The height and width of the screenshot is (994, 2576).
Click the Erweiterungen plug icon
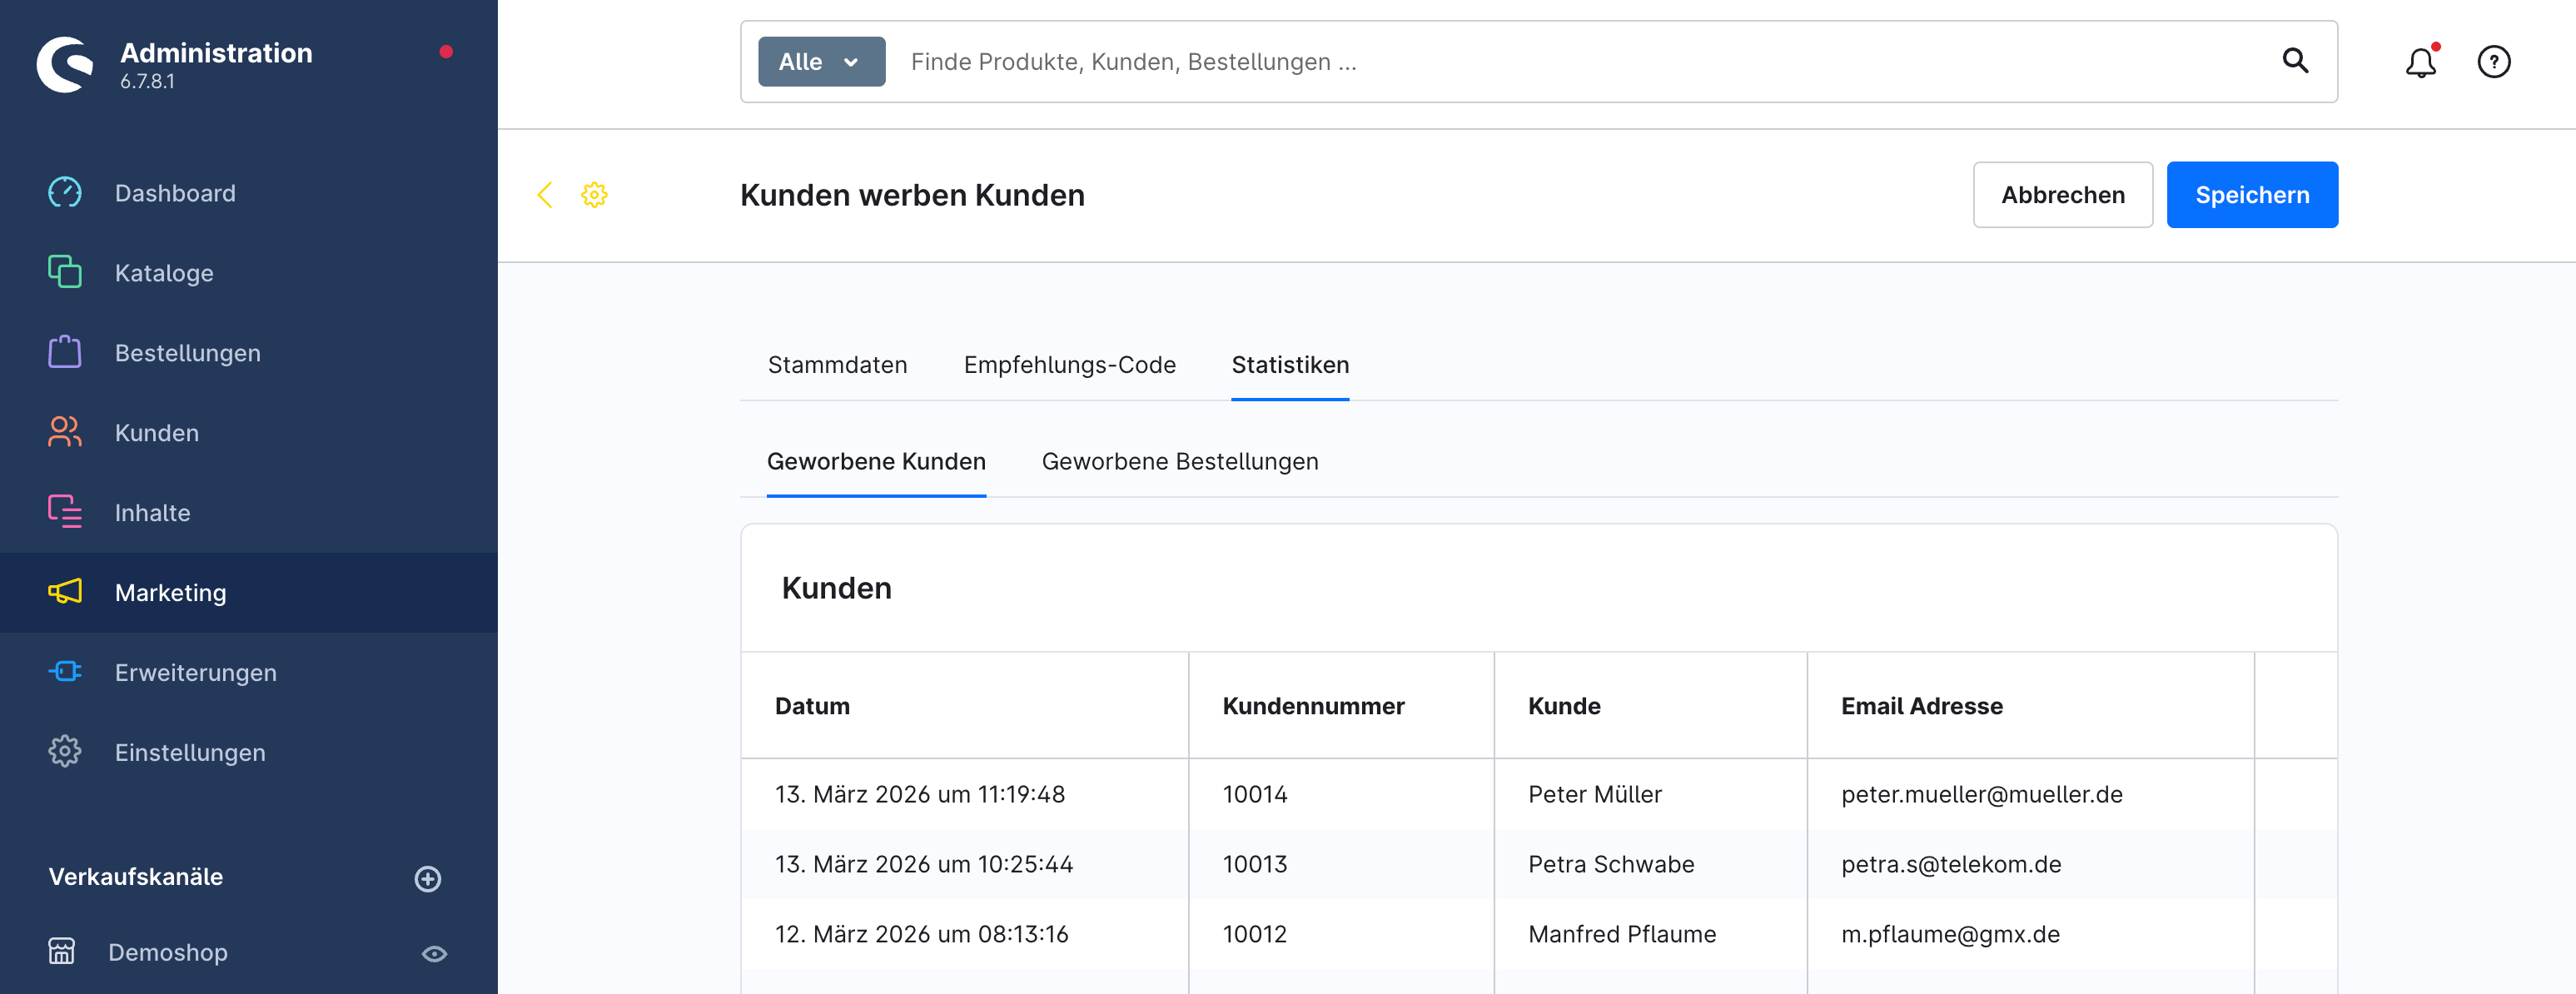tap(65, 672)
